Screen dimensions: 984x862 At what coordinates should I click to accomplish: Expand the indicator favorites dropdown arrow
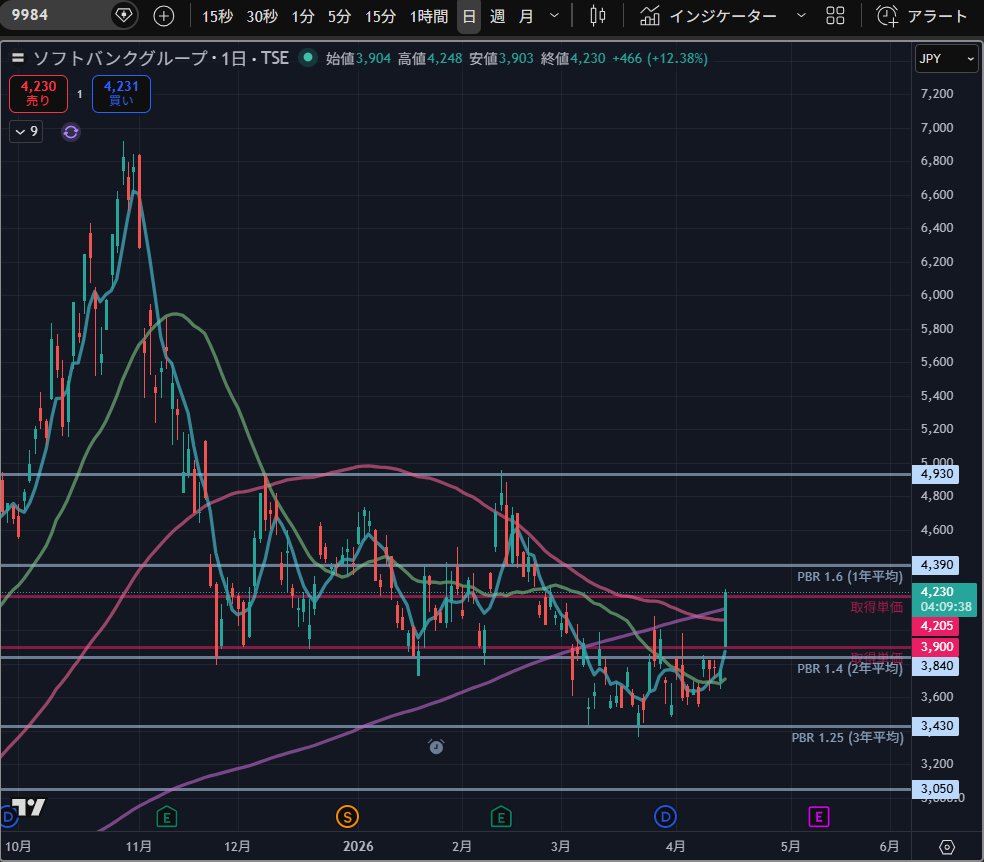pos(801,16)
